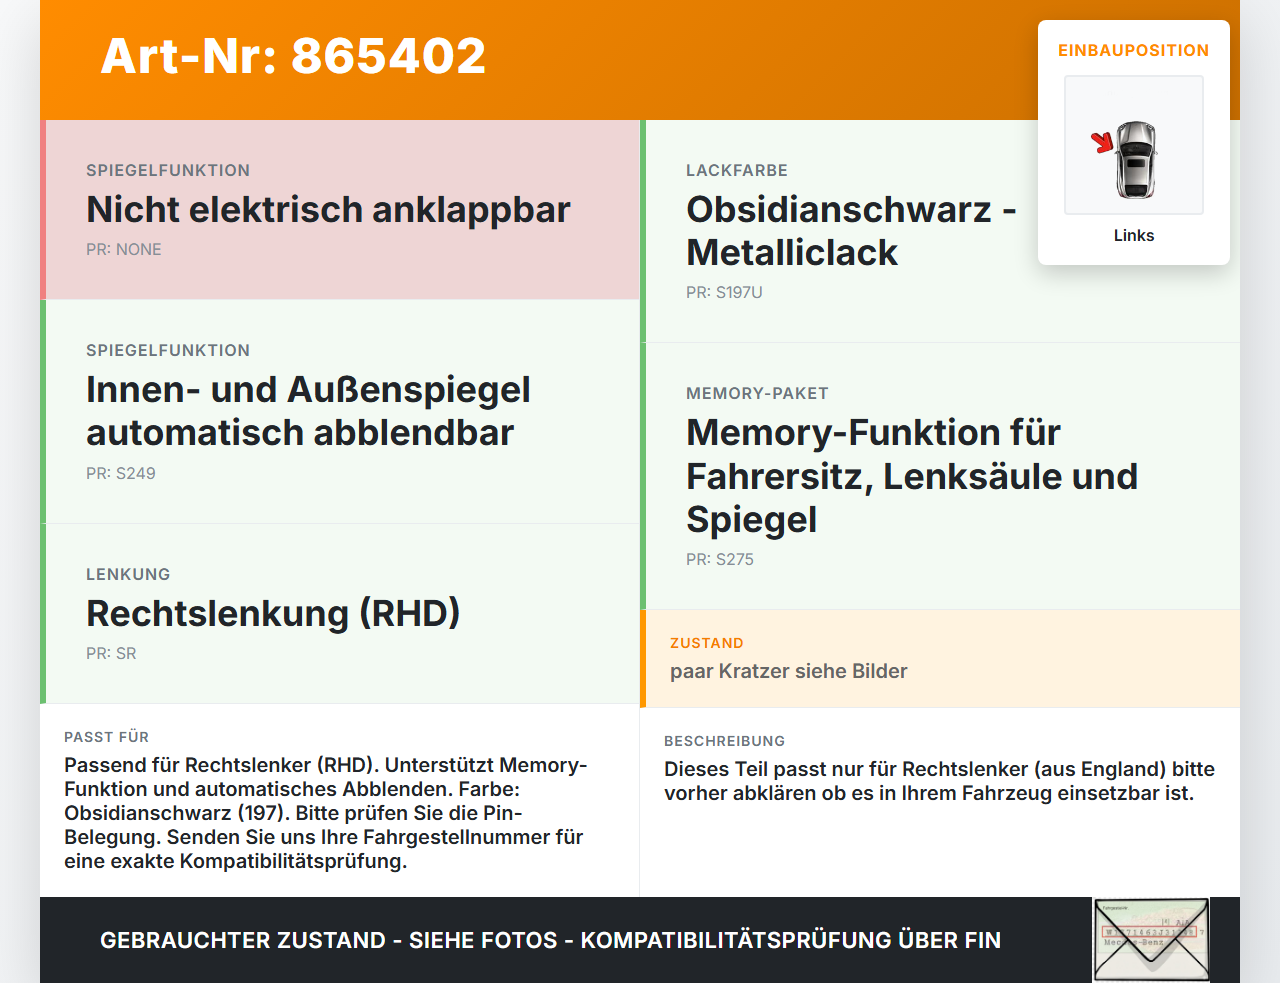Click the car position icon under Einbauposition
The width and height of the screenshot is (1280, 983).
1134,145
